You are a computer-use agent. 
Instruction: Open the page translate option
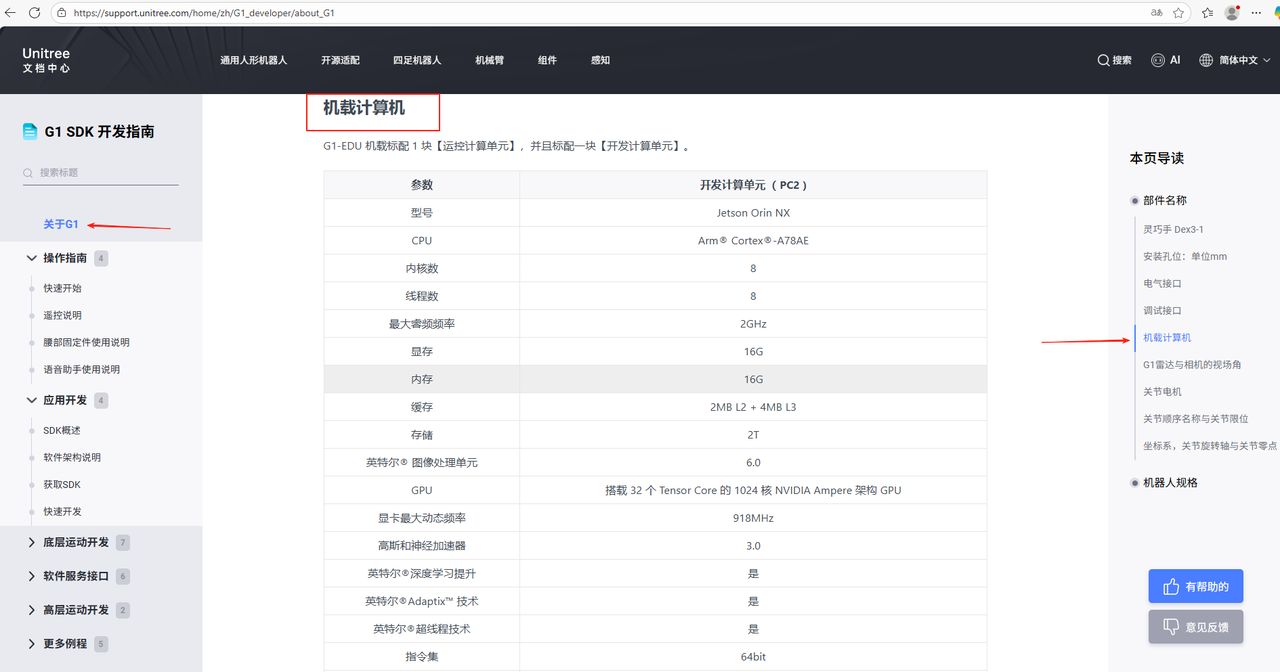1156,13
